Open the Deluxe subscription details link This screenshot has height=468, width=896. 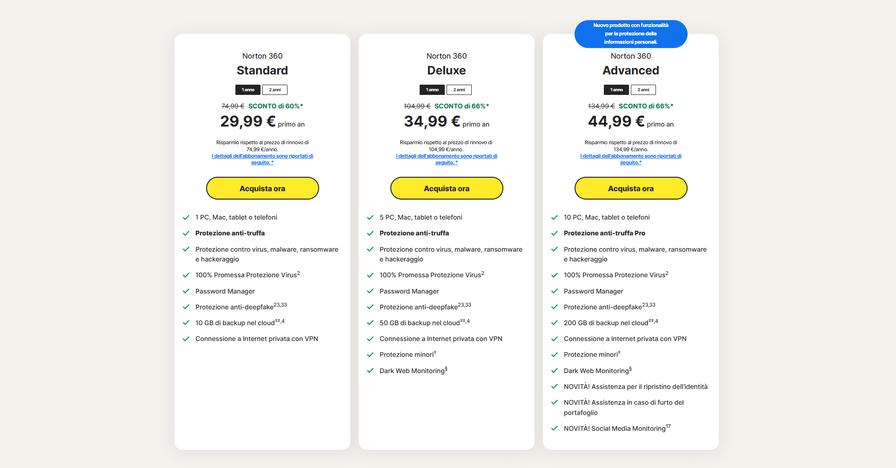coord(446,158)
